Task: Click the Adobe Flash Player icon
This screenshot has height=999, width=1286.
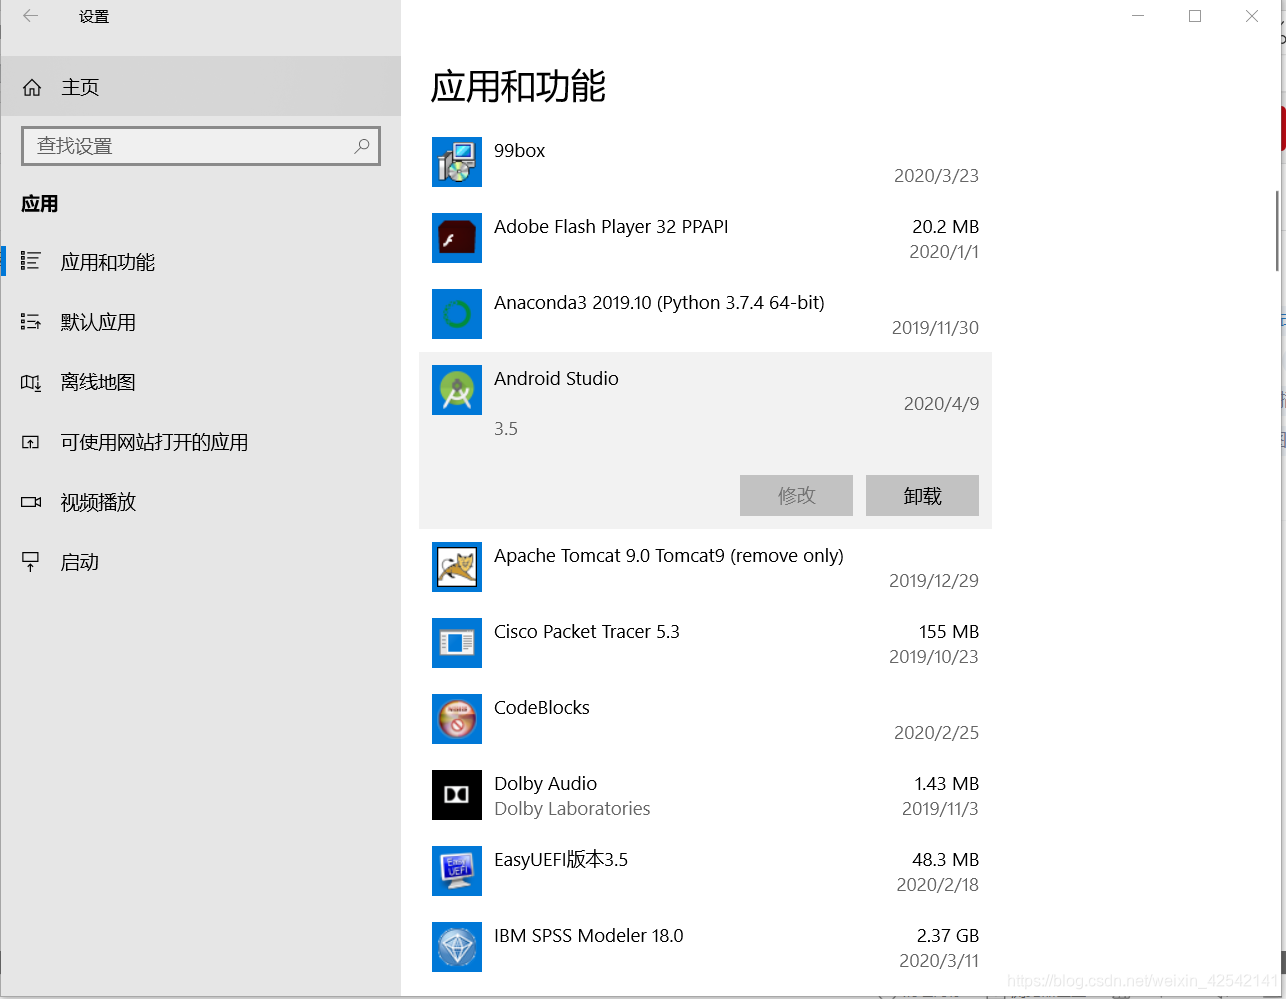Action: (x=457, y=238)
